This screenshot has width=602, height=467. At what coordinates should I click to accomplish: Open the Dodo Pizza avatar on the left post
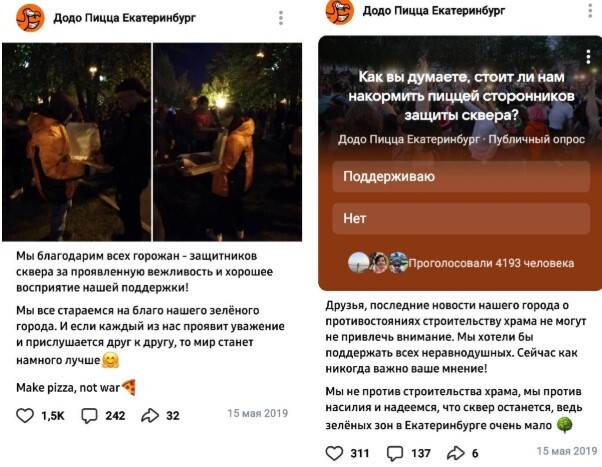coord(30,18)
